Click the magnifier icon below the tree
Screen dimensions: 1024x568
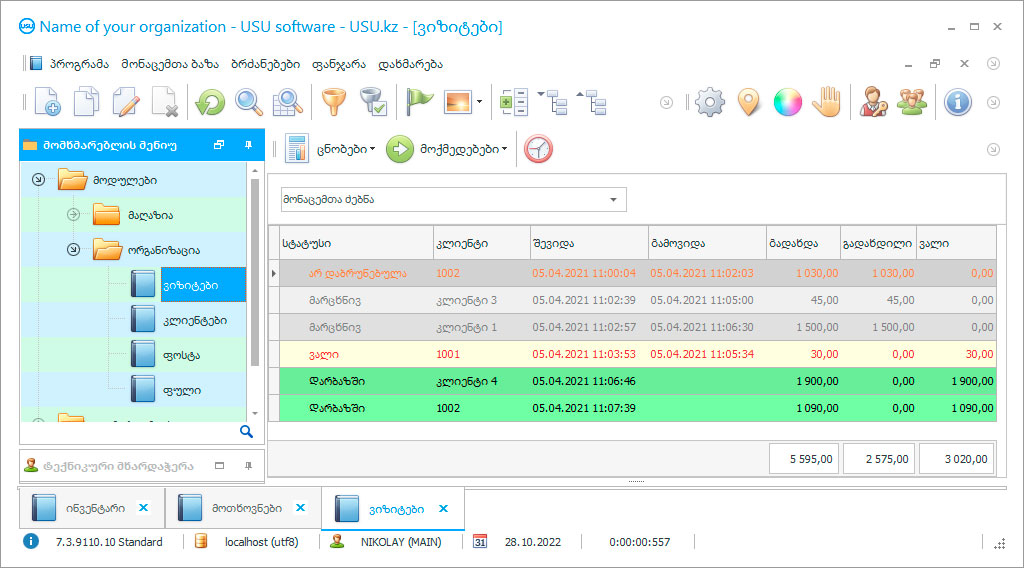pos(246,432)
